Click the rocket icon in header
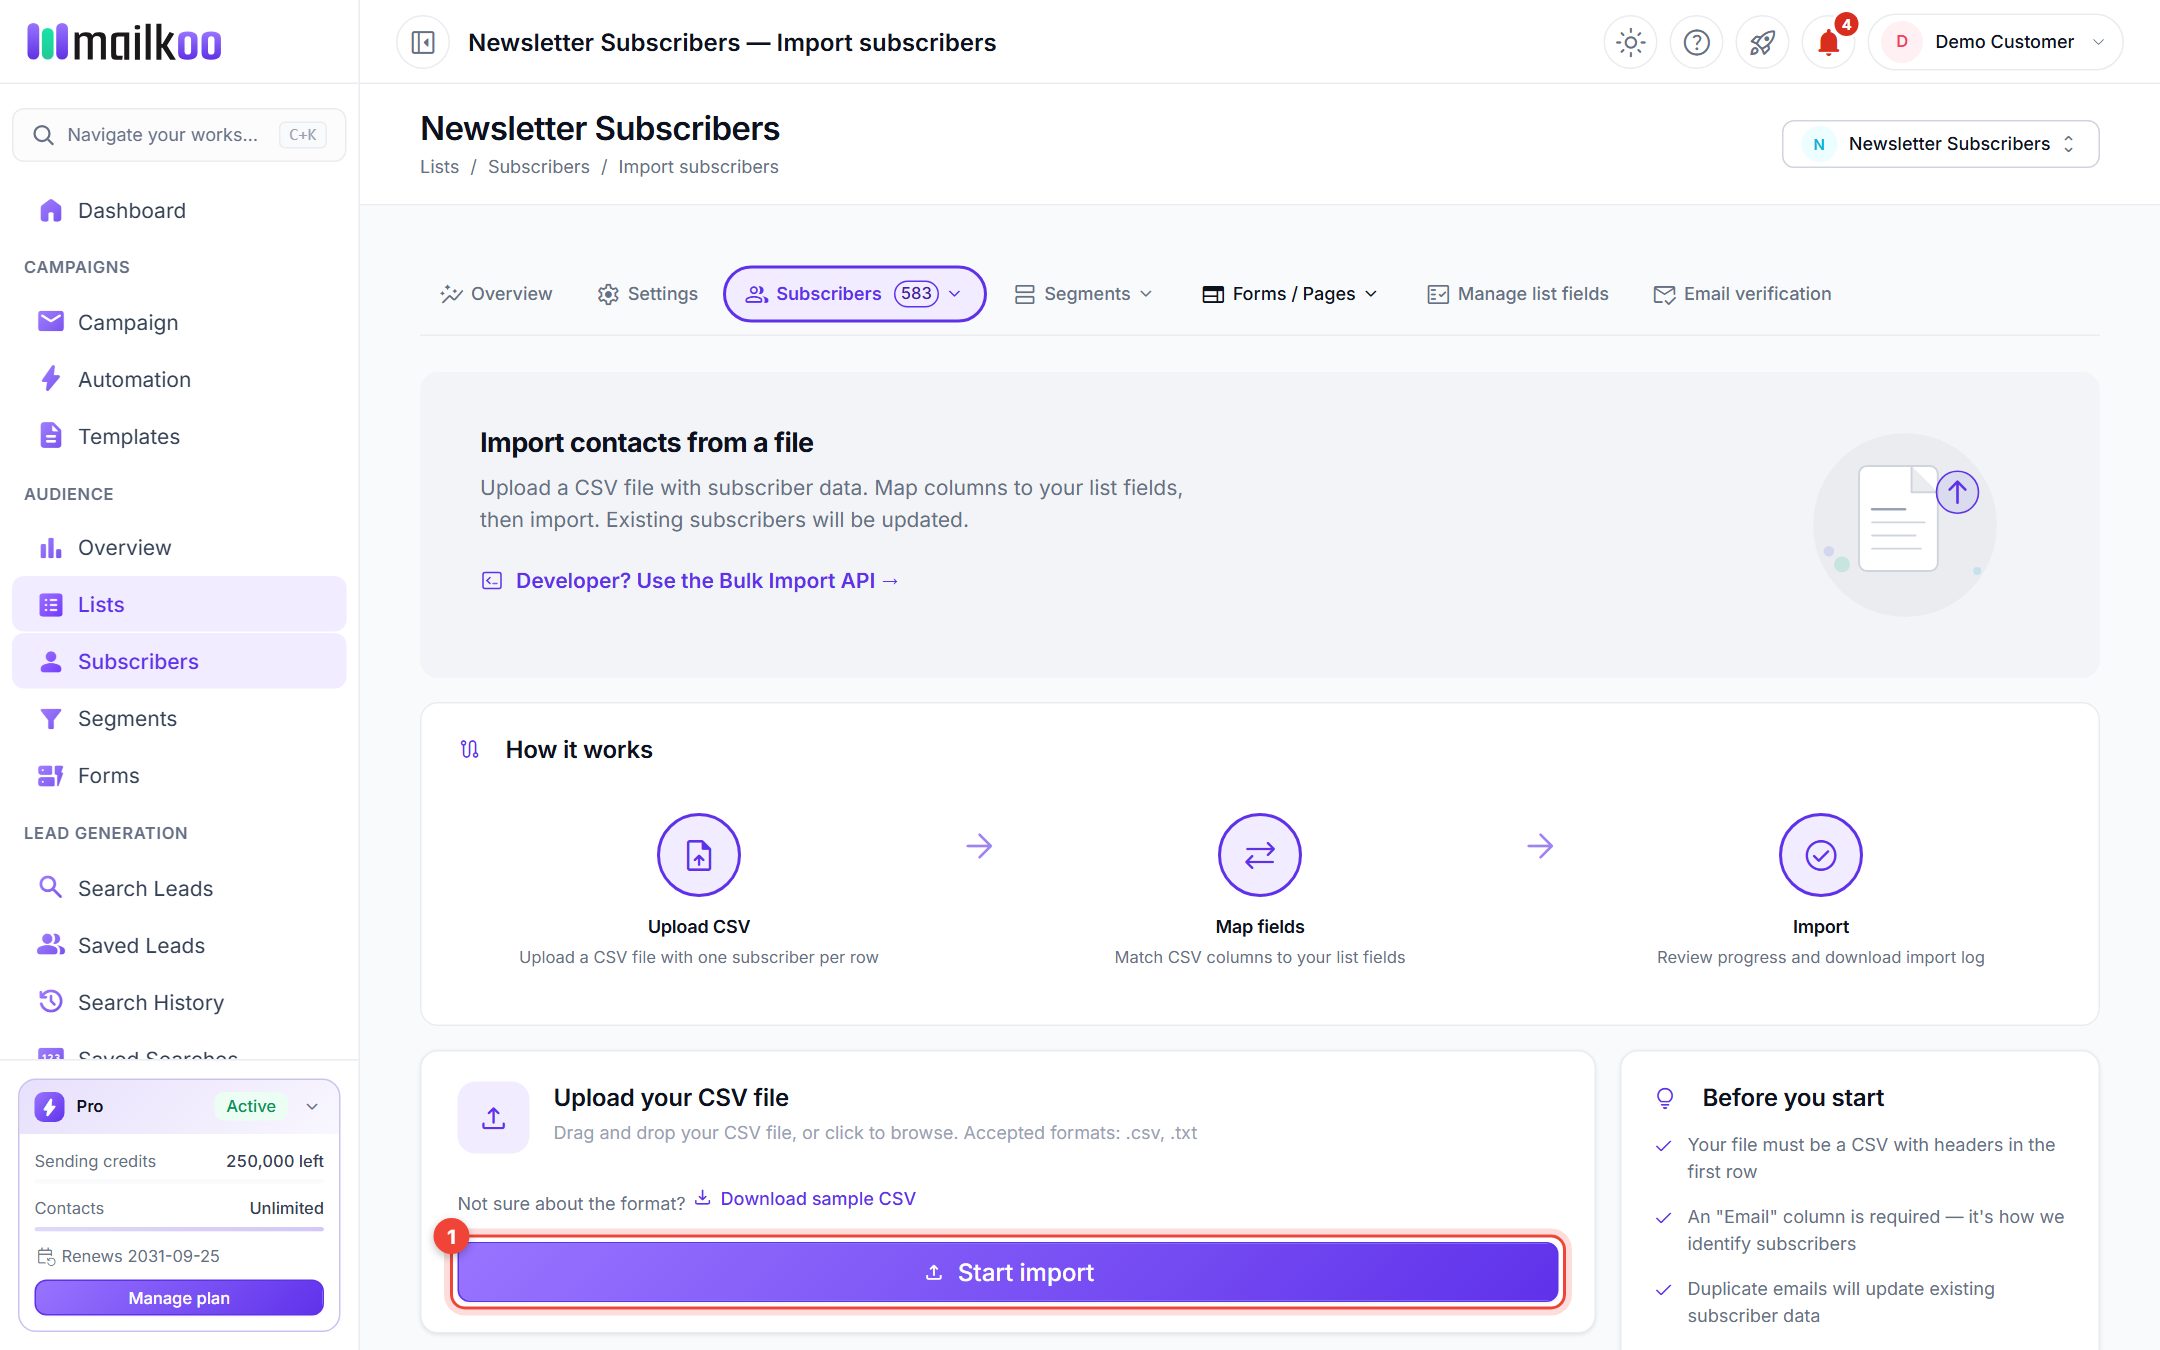Image resolution: width=2160 pixels, height=1350 pixels. (x=1762, y=42)
